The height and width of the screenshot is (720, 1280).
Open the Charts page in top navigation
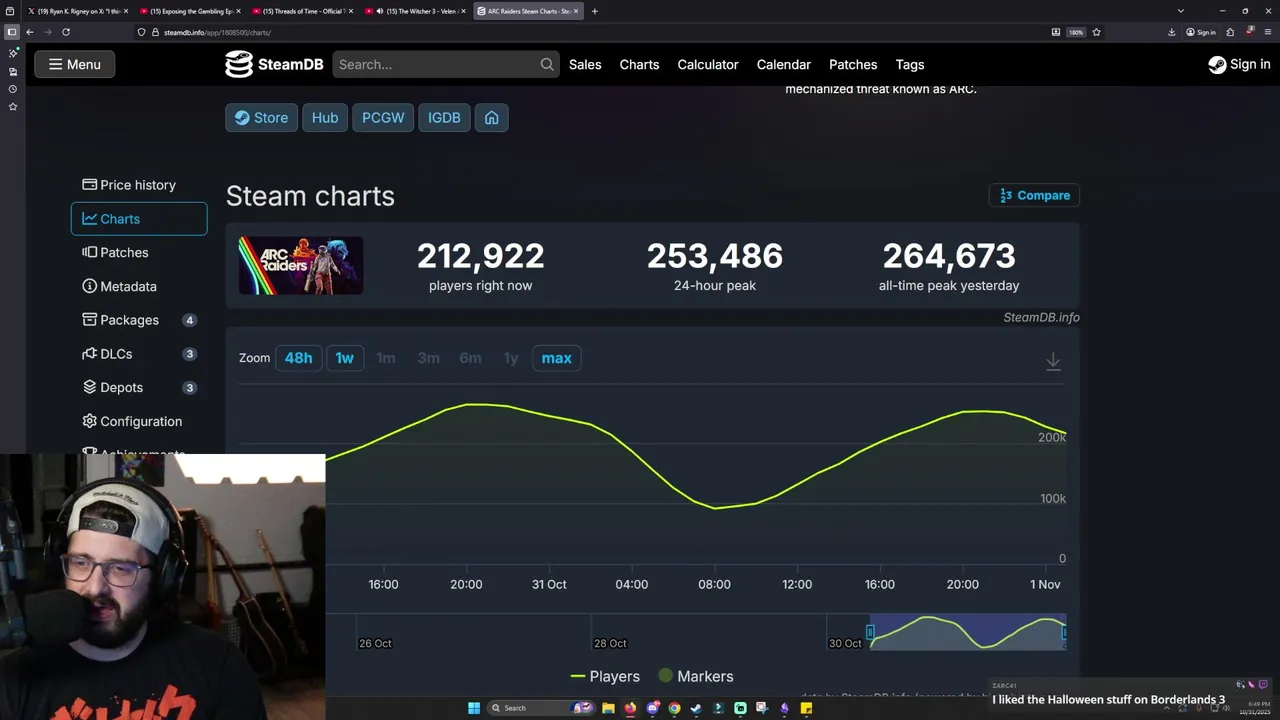639,64
